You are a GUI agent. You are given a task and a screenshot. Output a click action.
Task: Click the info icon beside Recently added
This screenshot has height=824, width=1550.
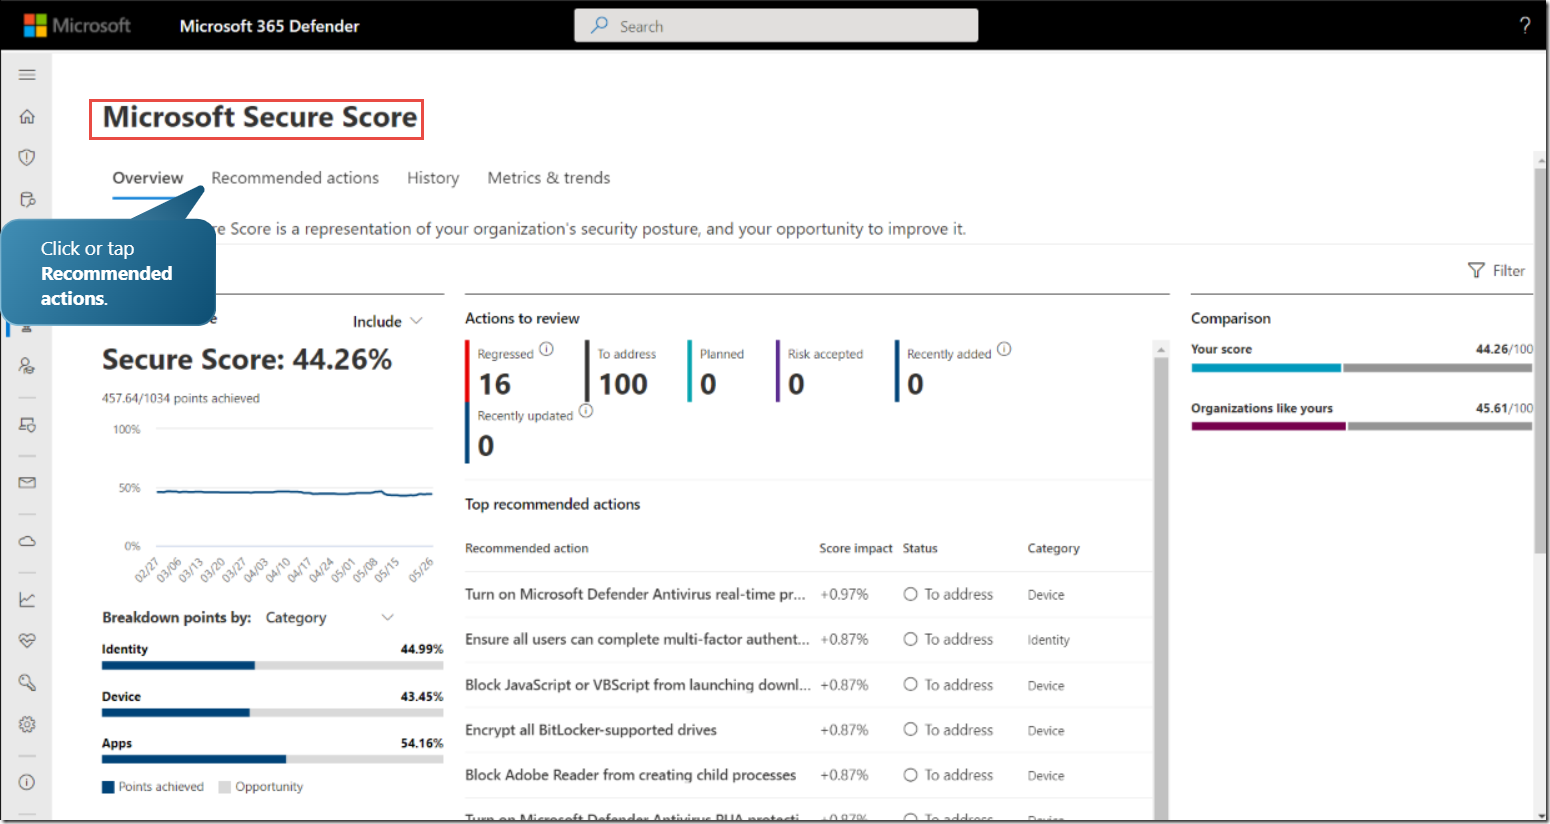tap(1004, 349)
